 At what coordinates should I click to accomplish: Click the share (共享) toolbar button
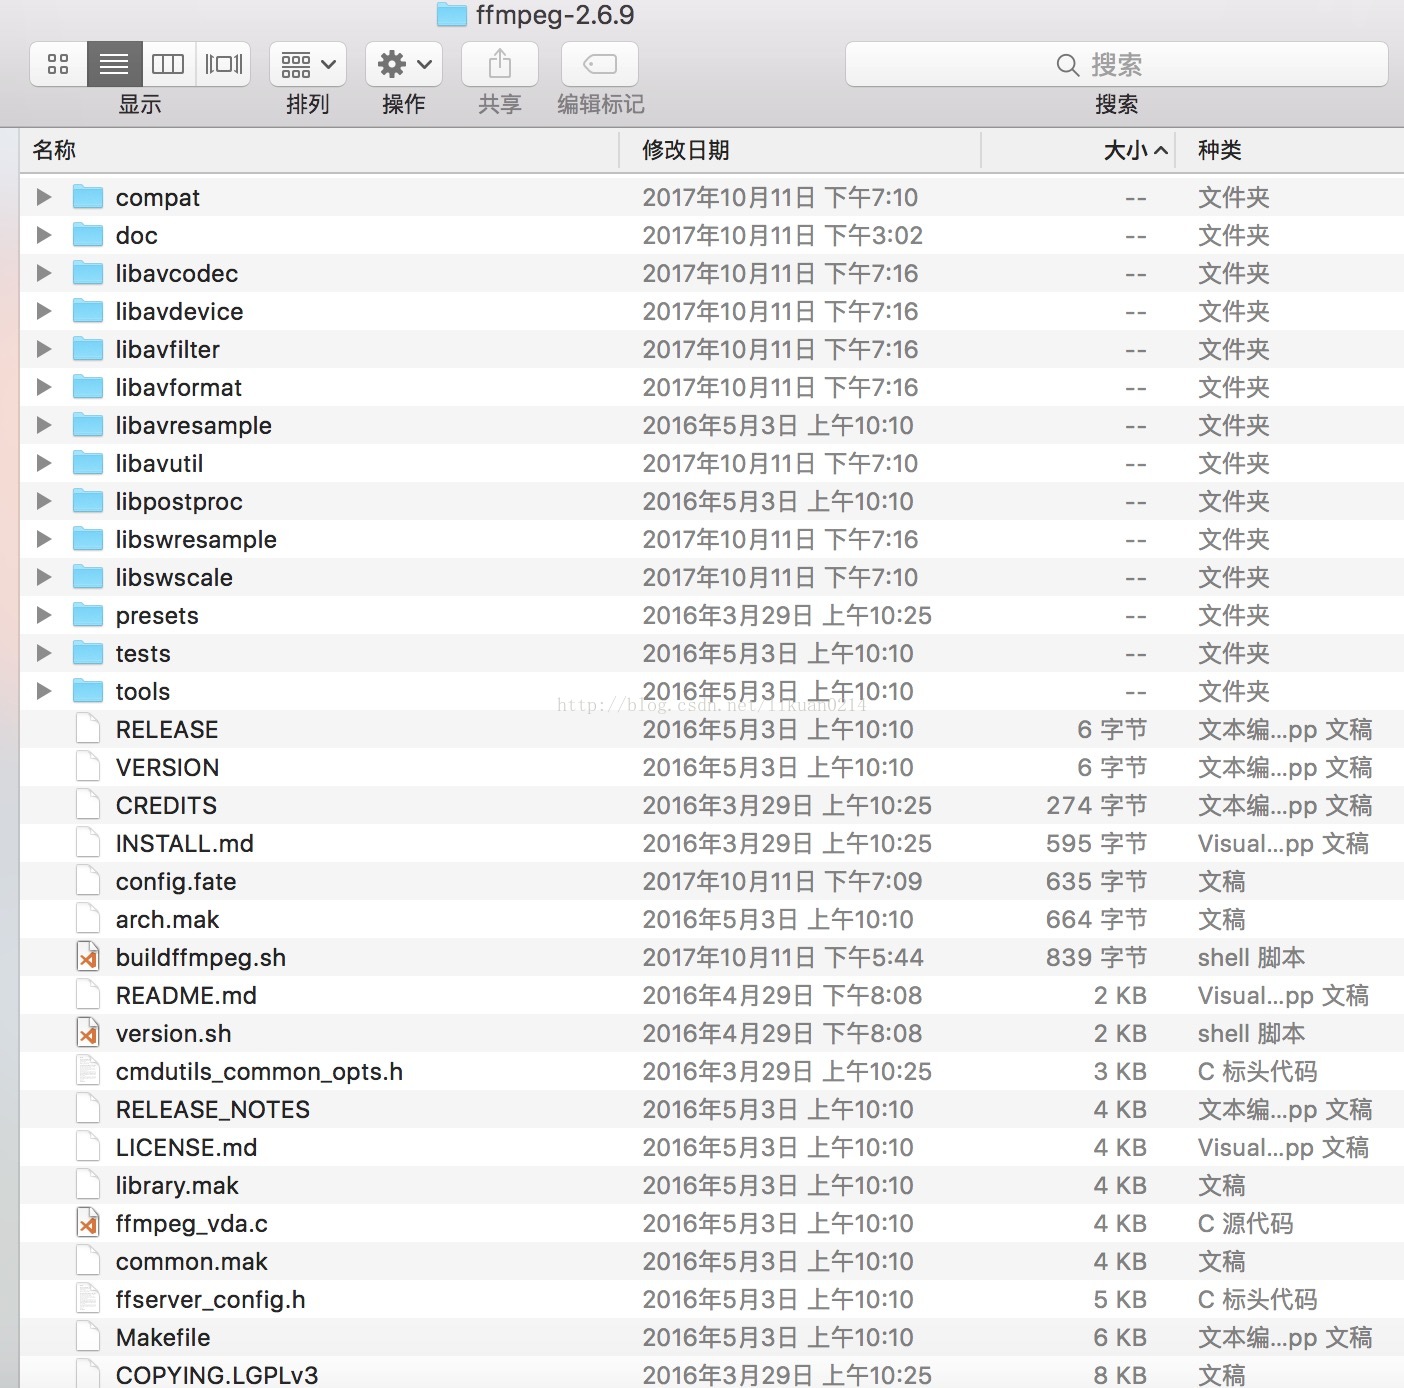tap(500, 65)
